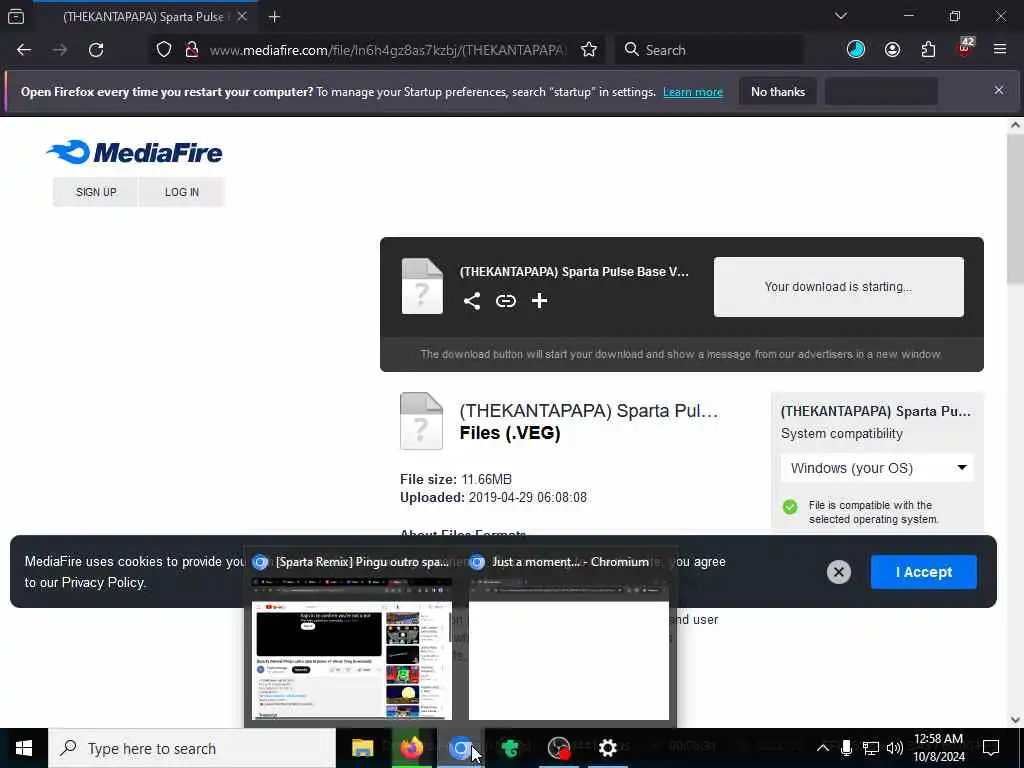This screenshot has width=1024, height=768.
Task: Click the extension icon with badge 42
Action: coord(965,48)
